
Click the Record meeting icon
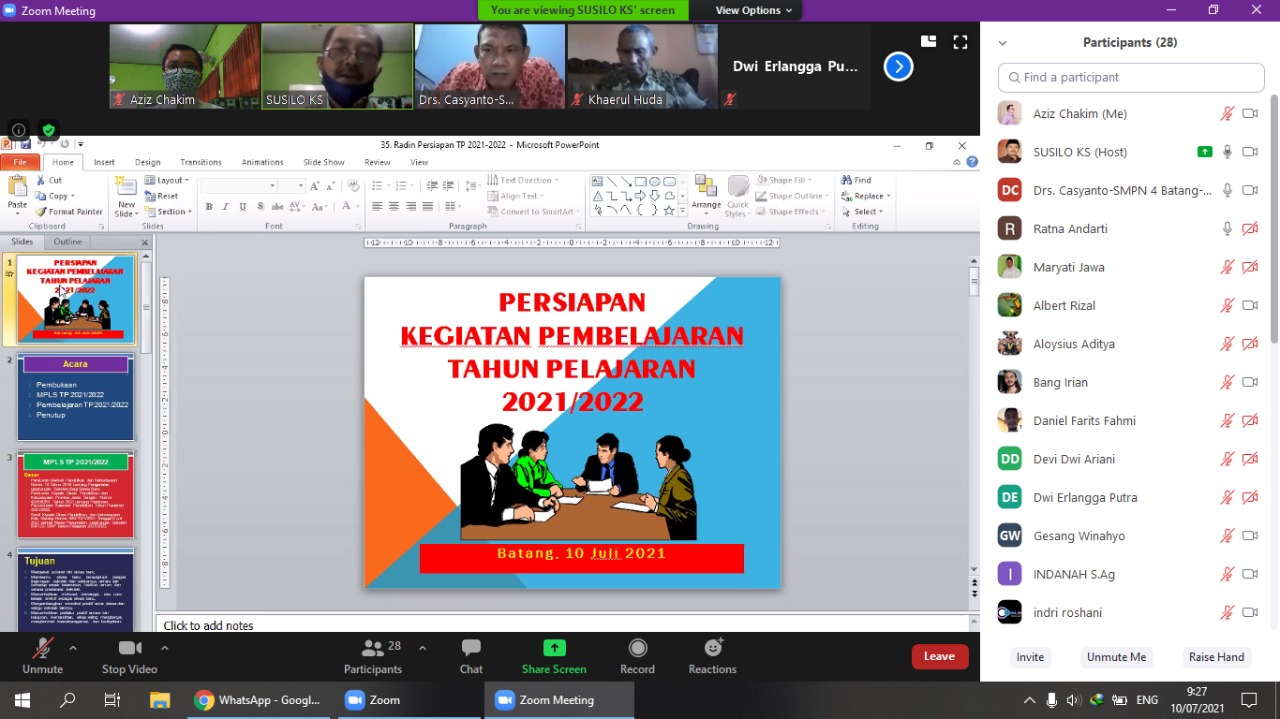coord(637,648)
